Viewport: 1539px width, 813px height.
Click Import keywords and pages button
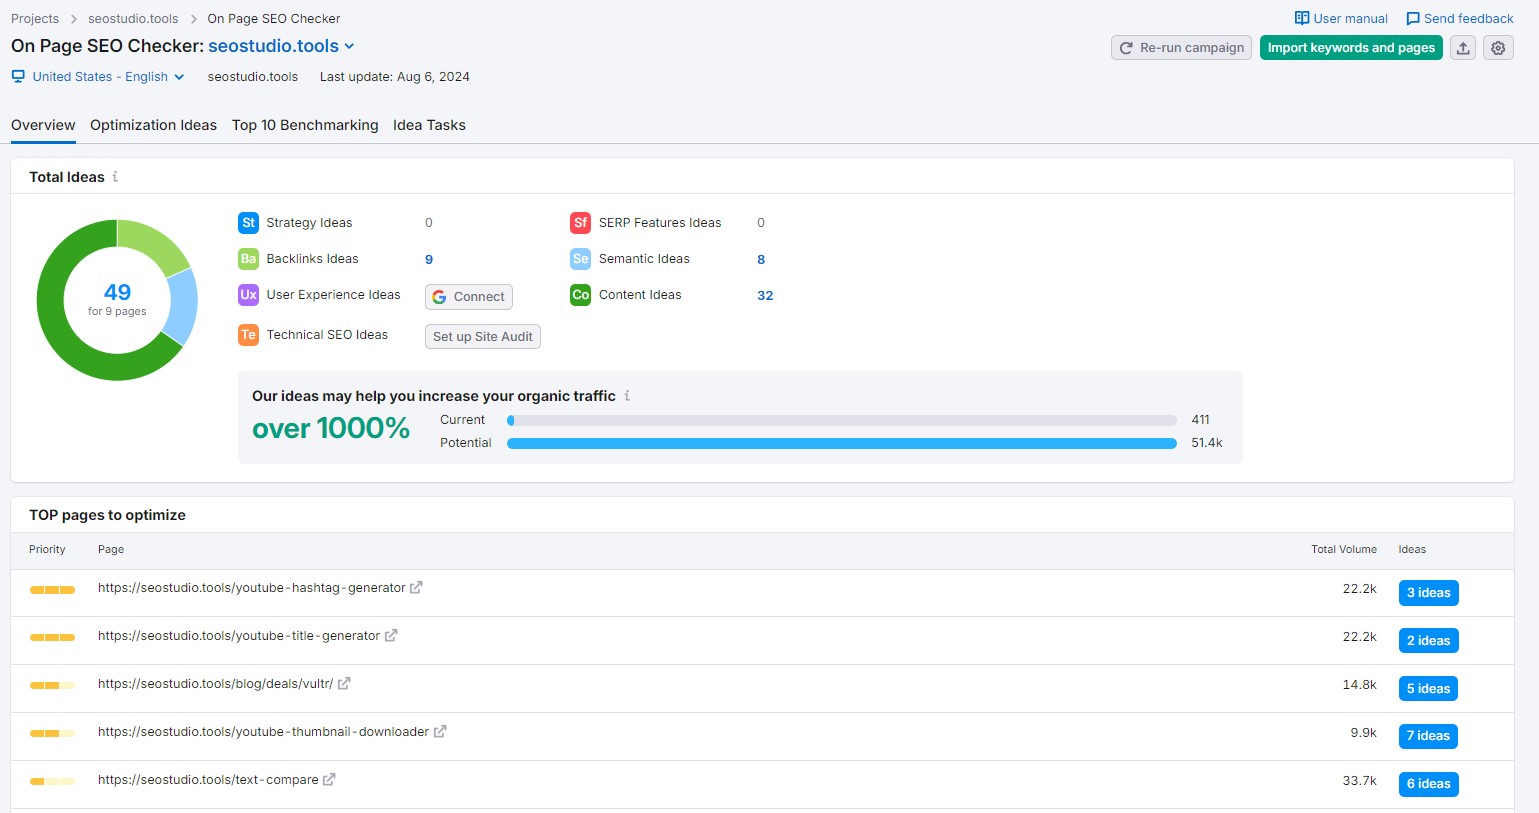tap(1351, 48)
